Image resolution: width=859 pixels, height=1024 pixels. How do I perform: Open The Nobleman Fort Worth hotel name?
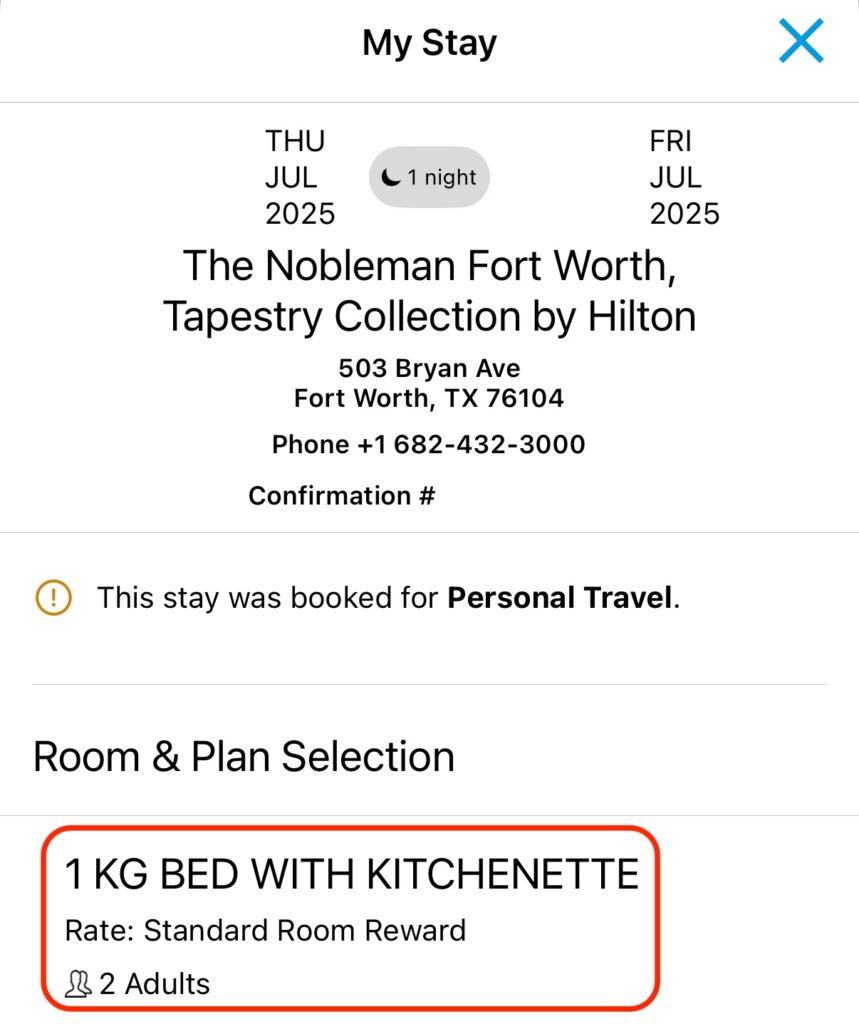429,266
